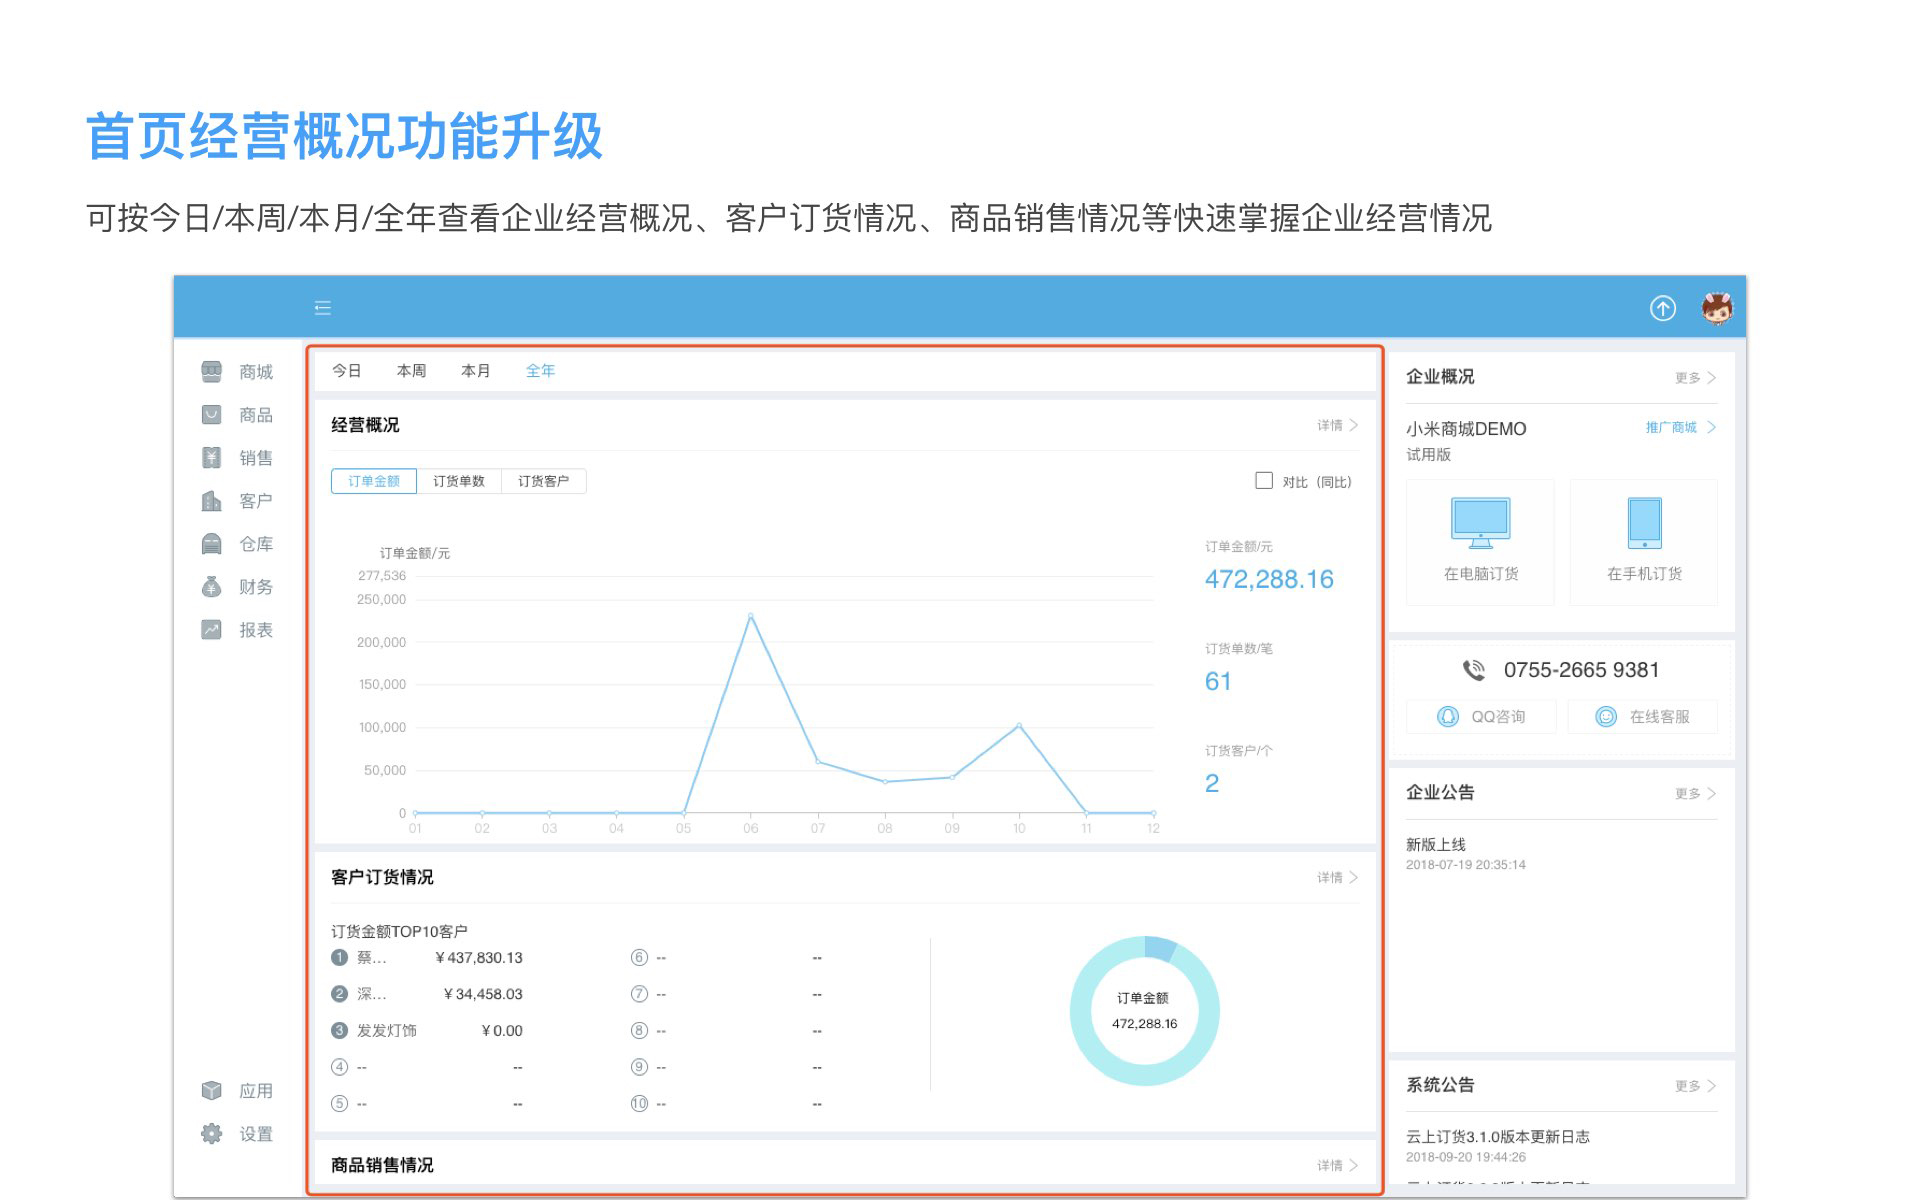1920x1200 pixels.
Task: Click the hamburger menu icon in the header
Action: [x=322, y=308]
